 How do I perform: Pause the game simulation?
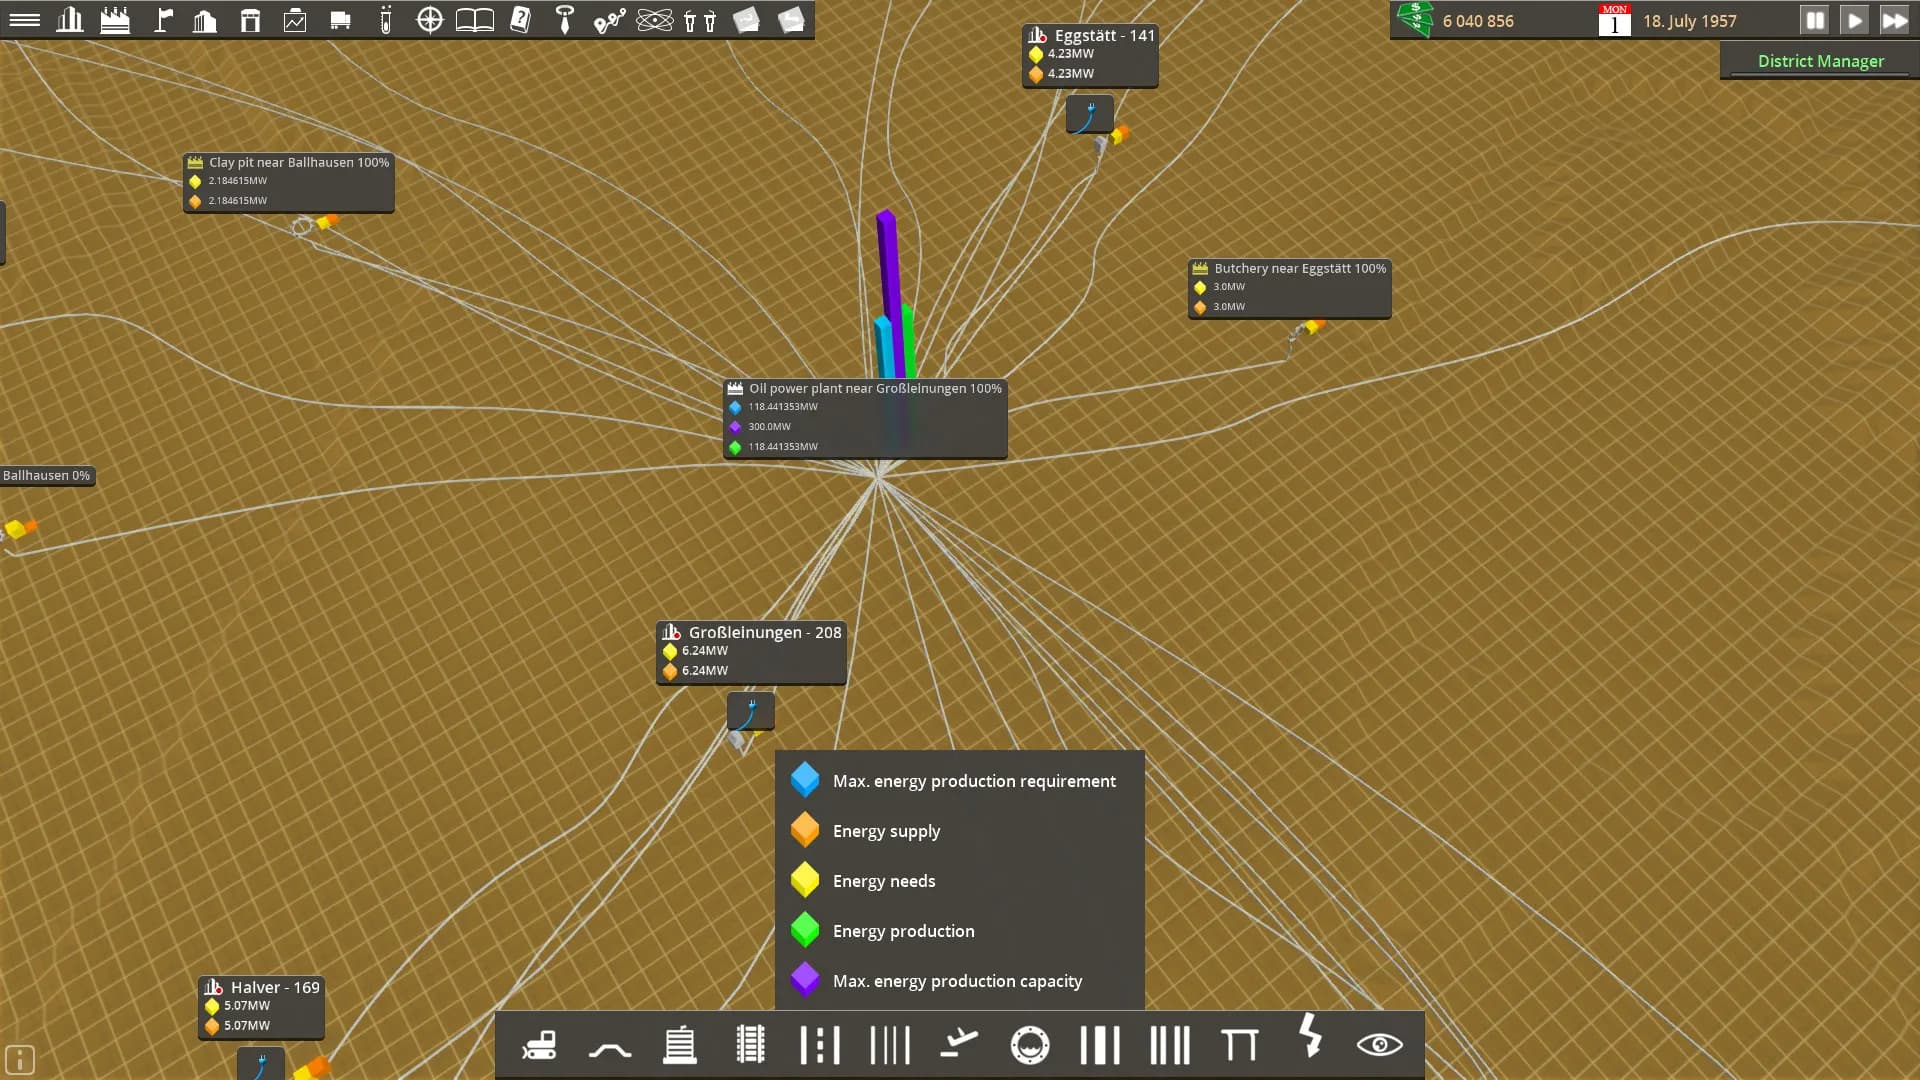click(x=1814, y=19)
